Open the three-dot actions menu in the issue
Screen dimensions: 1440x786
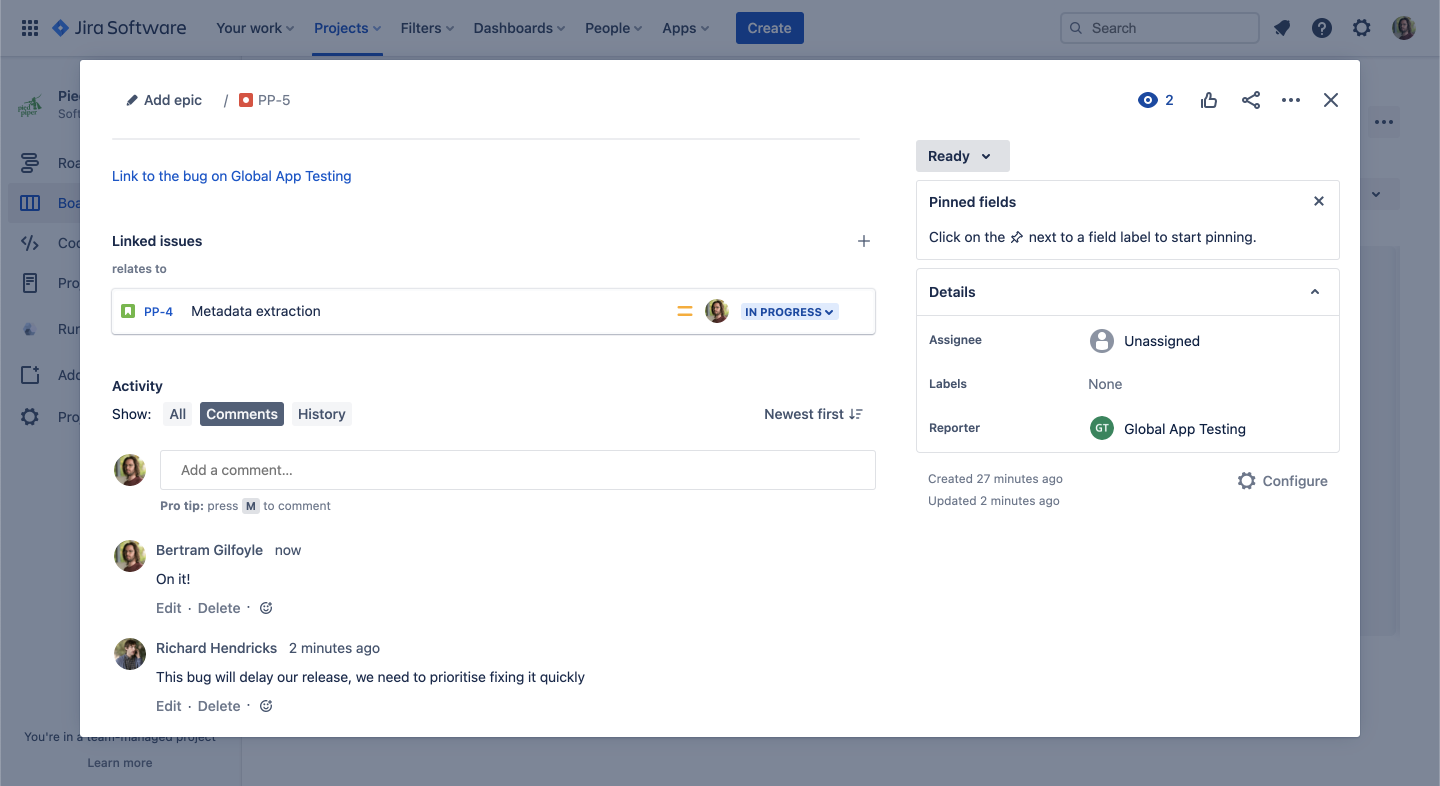1291,100
